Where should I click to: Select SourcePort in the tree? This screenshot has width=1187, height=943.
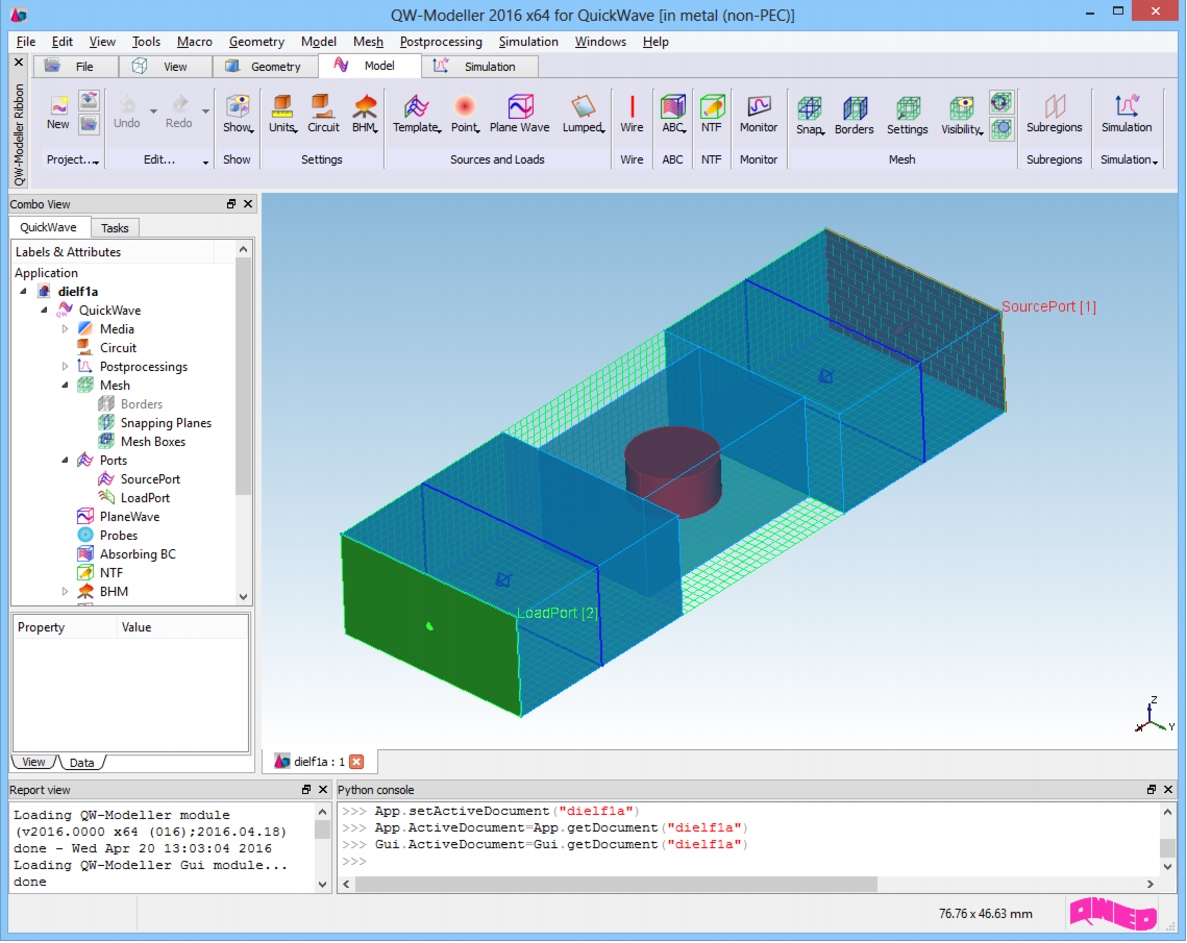[139, 479]
